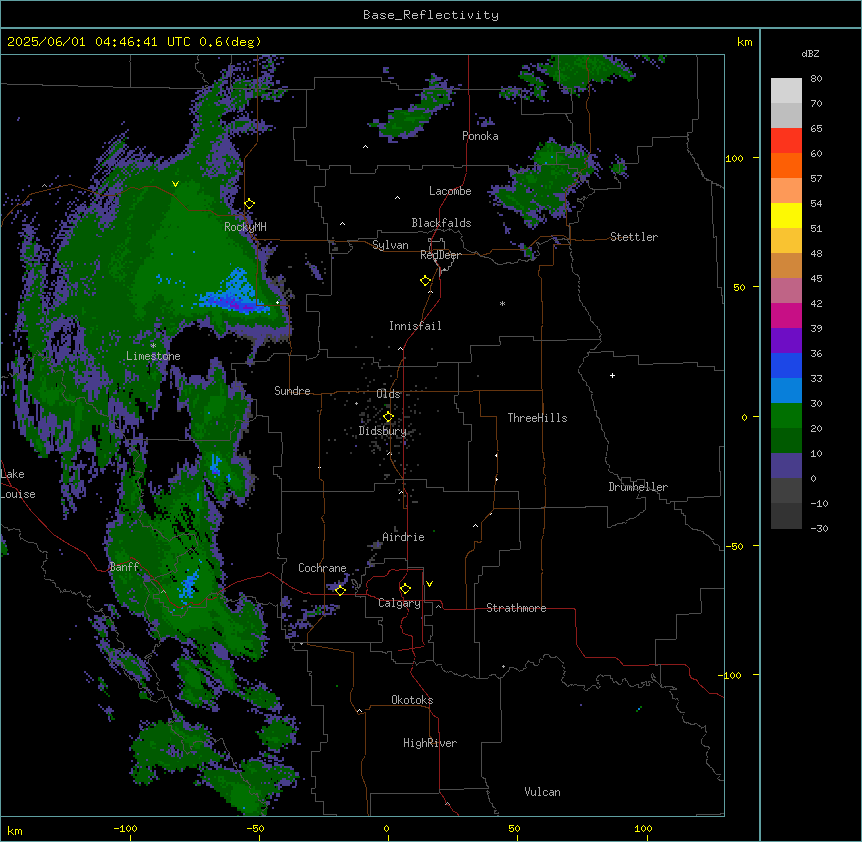Viewport: 862px width, 842px height.
Task: Pick the slate purple 0-10 dBZ swatch
Action: click(x=786, y=466)
